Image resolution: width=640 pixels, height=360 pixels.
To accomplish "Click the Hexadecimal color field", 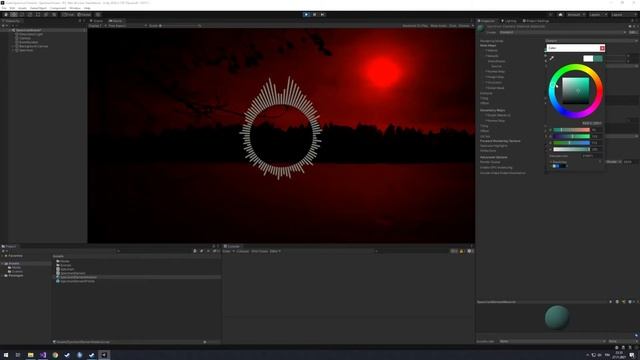I will (591, 156).
